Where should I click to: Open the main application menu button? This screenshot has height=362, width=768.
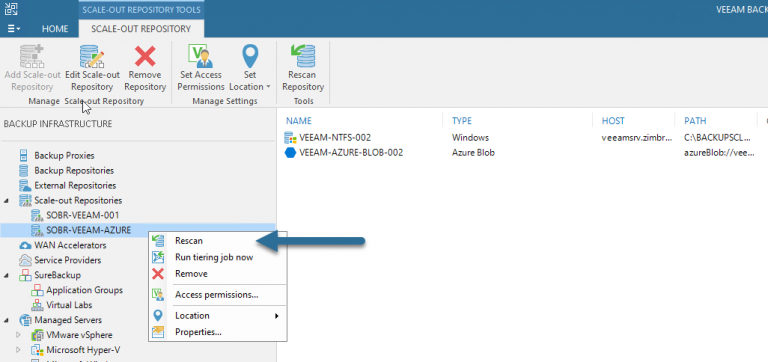coord(14,29)
